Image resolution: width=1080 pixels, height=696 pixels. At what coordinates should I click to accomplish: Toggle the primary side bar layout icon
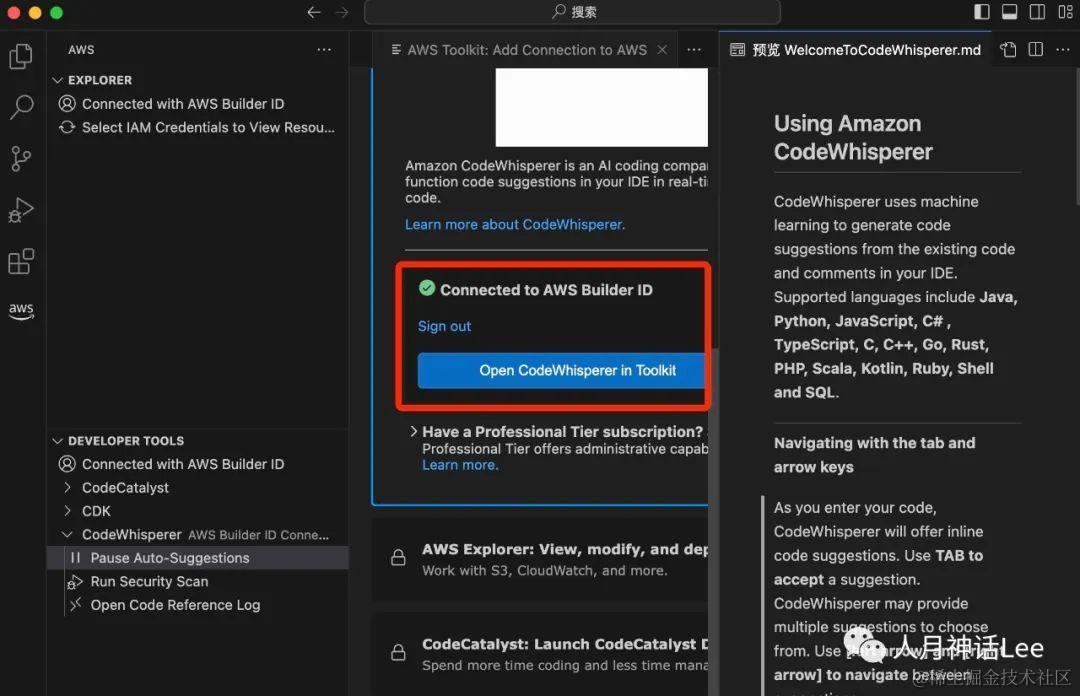[982, 12]
